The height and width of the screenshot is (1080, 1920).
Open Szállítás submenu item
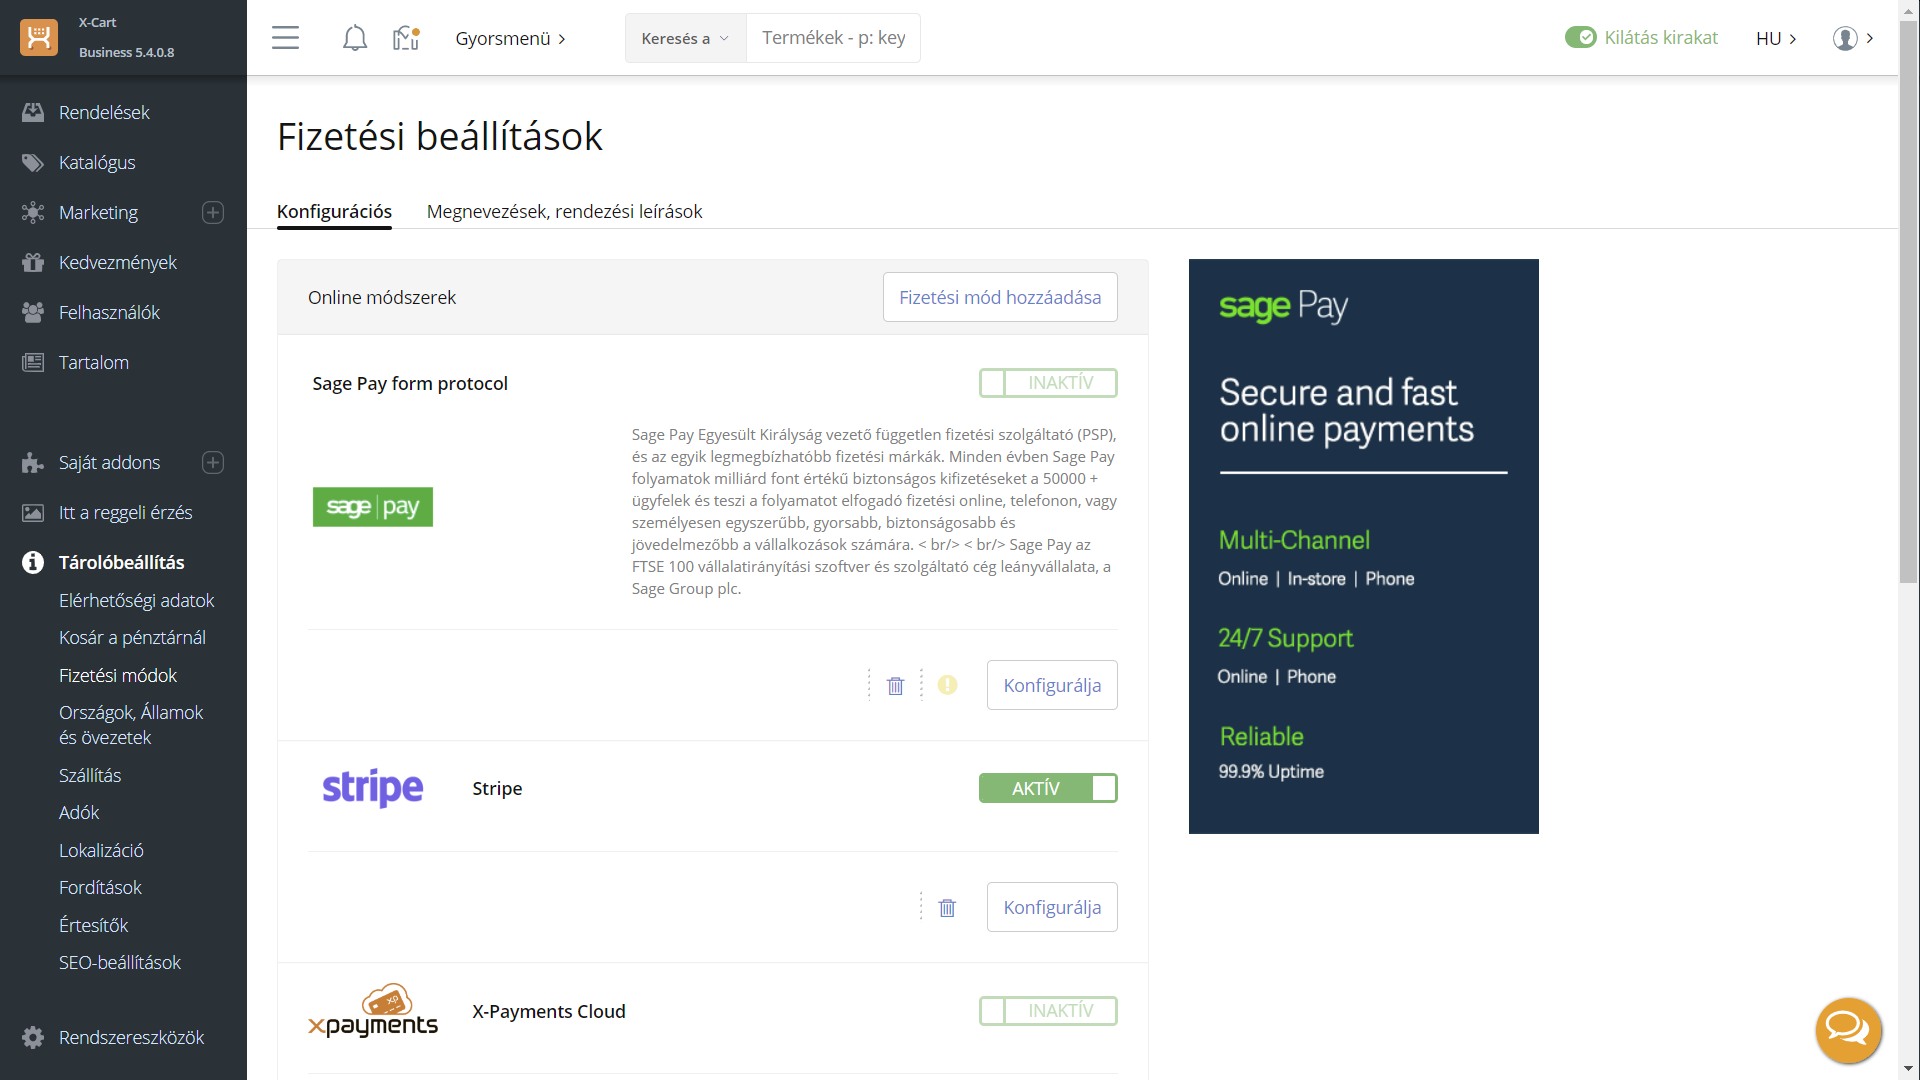point(90,775)
